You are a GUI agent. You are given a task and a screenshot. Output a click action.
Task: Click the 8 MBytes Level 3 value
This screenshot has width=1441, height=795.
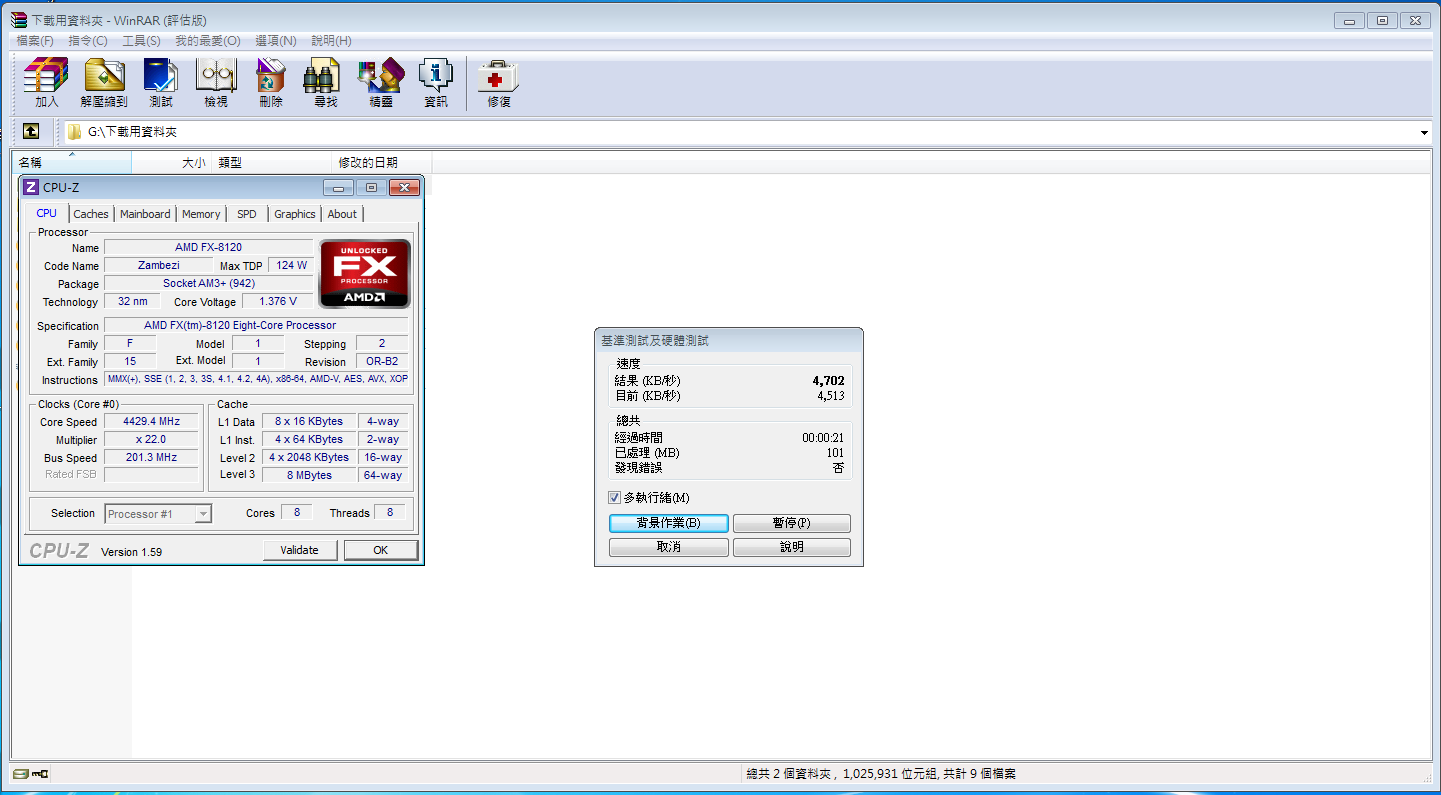pyautogui.click(x=309, y=475)
